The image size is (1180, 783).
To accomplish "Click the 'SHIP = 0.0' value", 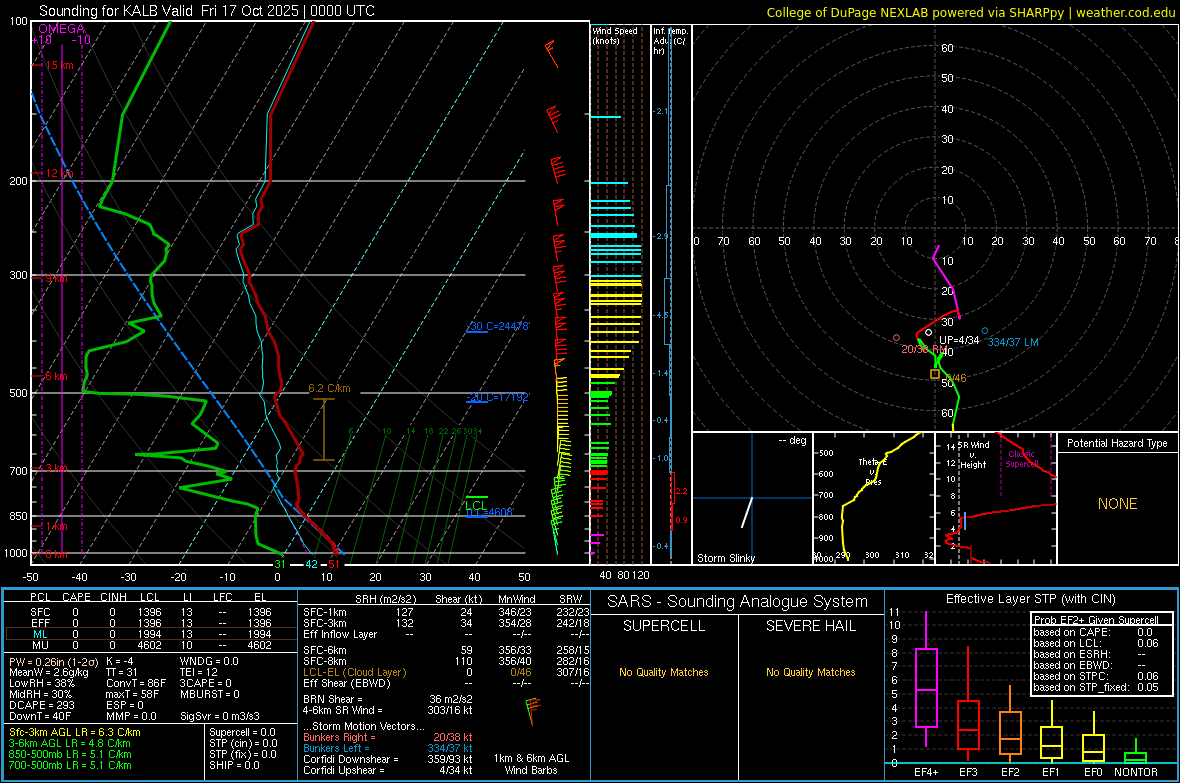I will 234,765.
